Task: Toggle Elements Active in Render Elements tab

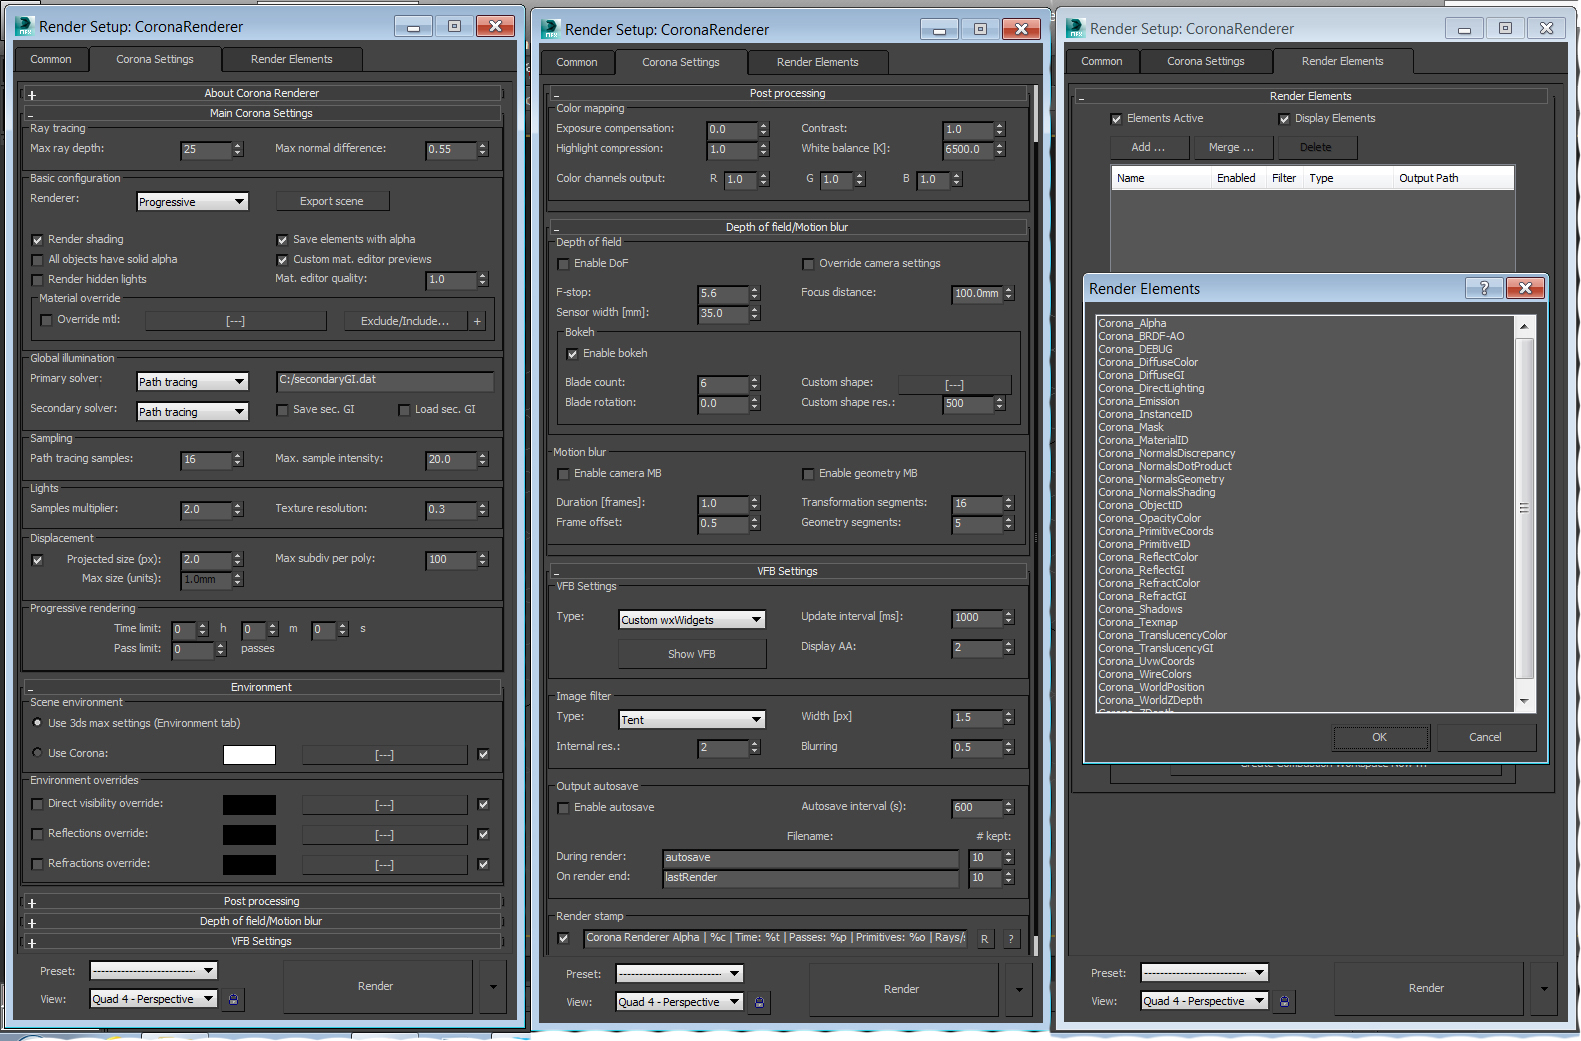Action: pos(1116,119)
